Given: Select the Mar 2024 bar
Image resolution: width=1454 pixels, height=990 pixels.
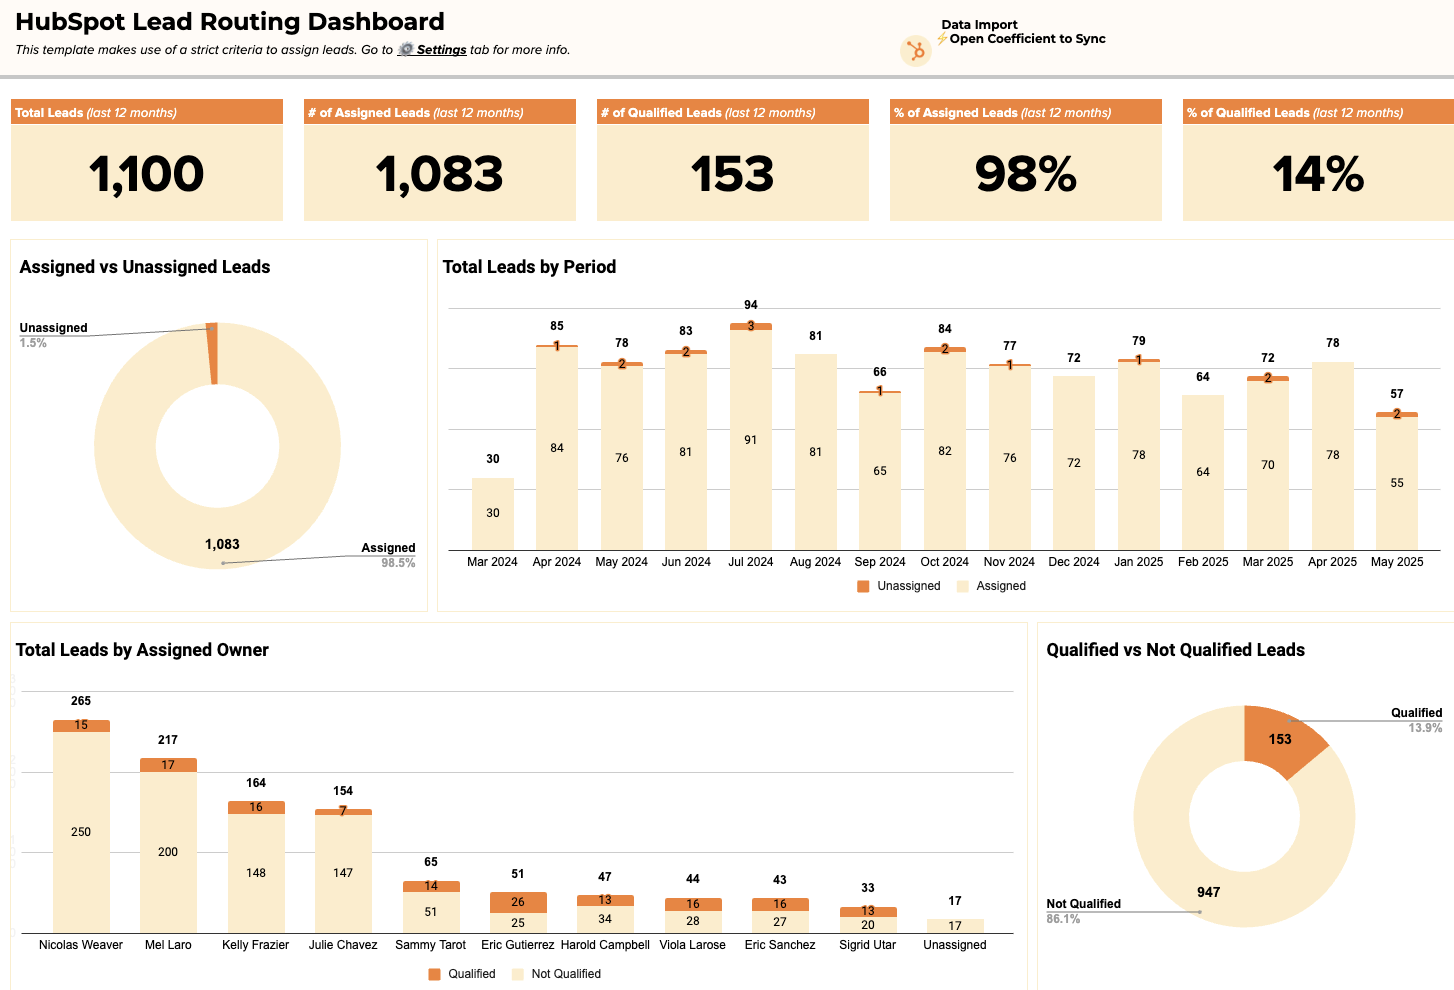Looking at the screenshot, I should [493, 514].
